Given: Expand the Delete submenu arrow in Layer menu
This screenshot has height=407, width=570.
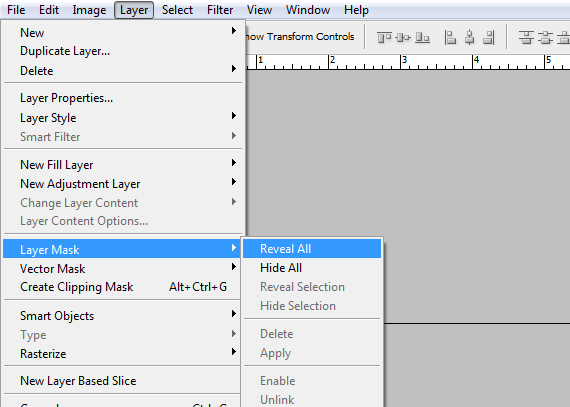Looking at the screenshot, I should pyautogui.click(x=234, y=68).
